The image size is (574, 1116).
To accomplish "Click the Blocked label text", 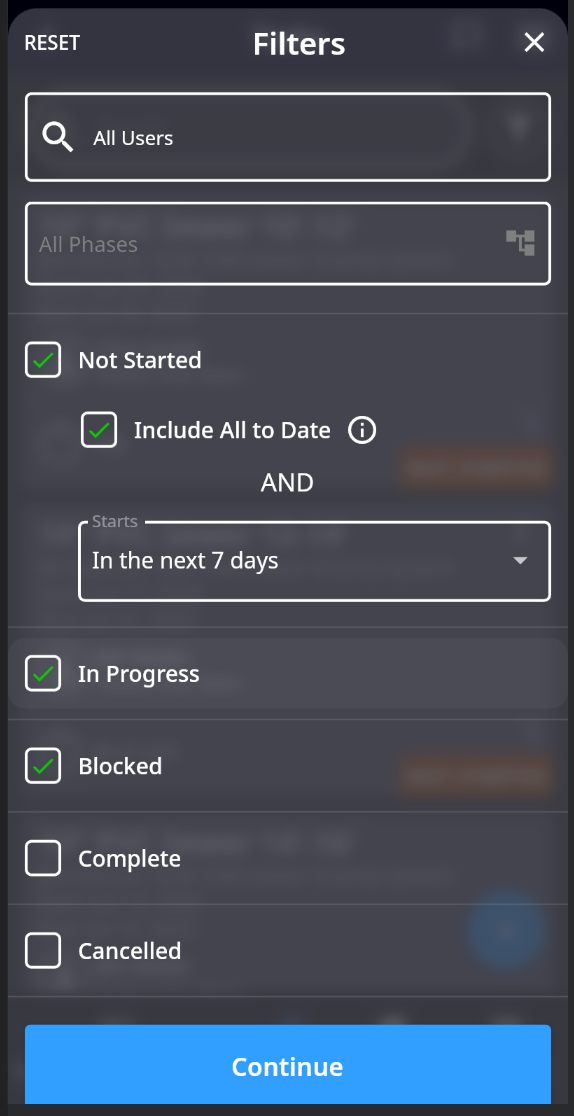I will coord(120,767).
